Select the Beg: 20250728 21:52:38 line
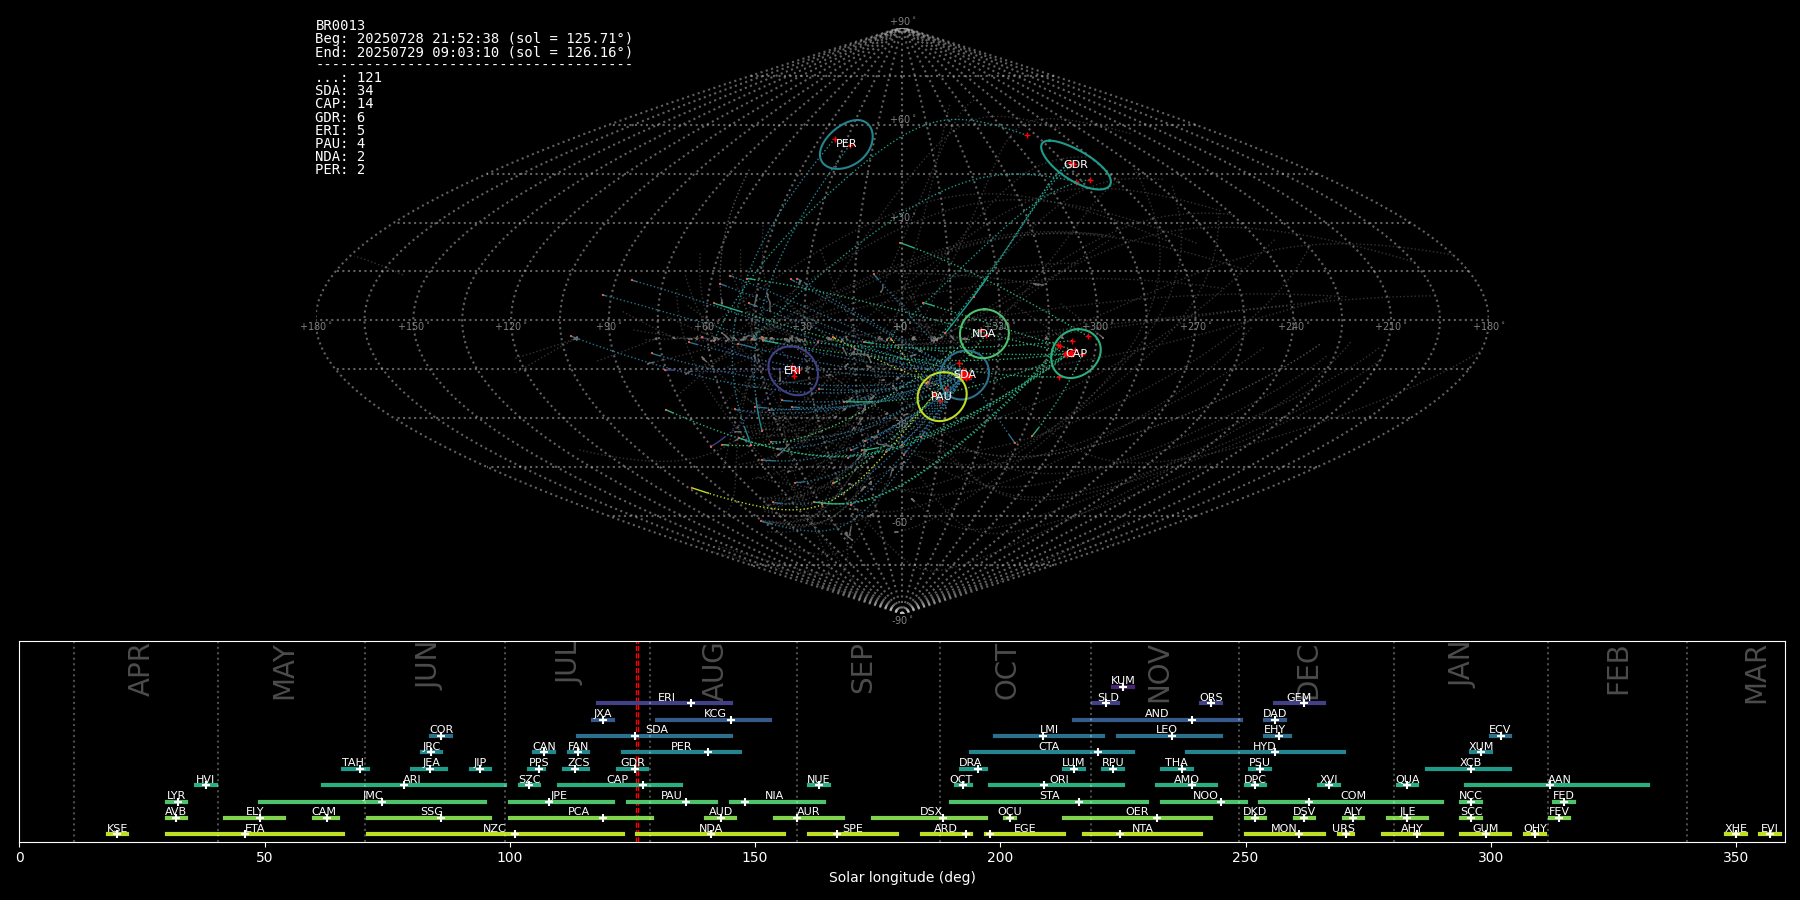The width and height of the screenshot is (1800, 900). point(474,39)
